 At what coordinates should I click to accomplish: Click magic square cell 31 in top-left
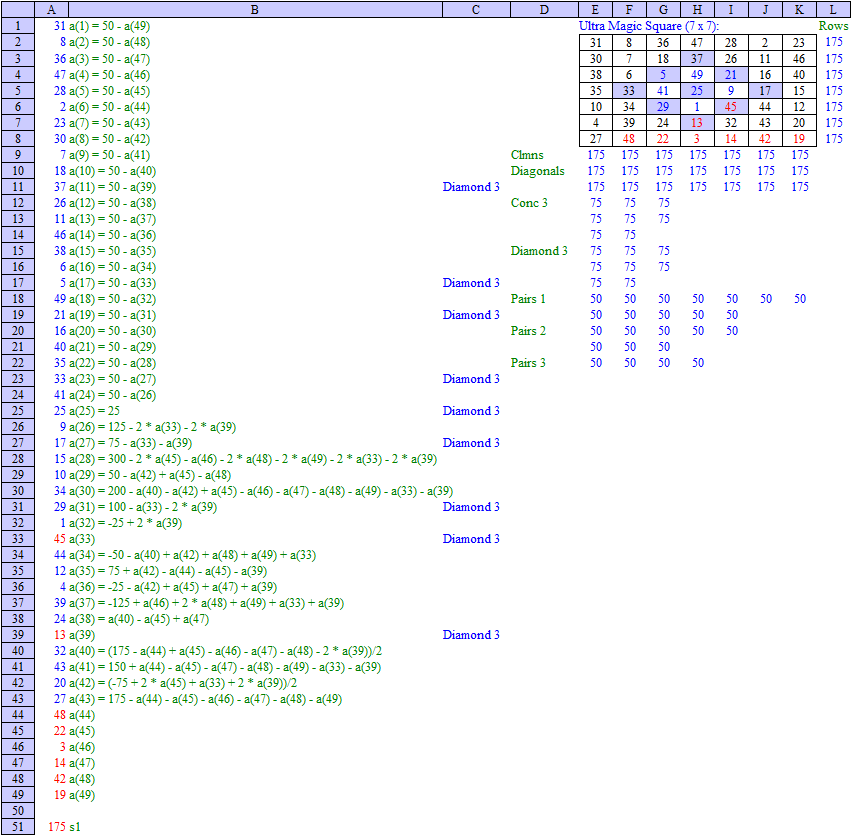pos(596,42)
